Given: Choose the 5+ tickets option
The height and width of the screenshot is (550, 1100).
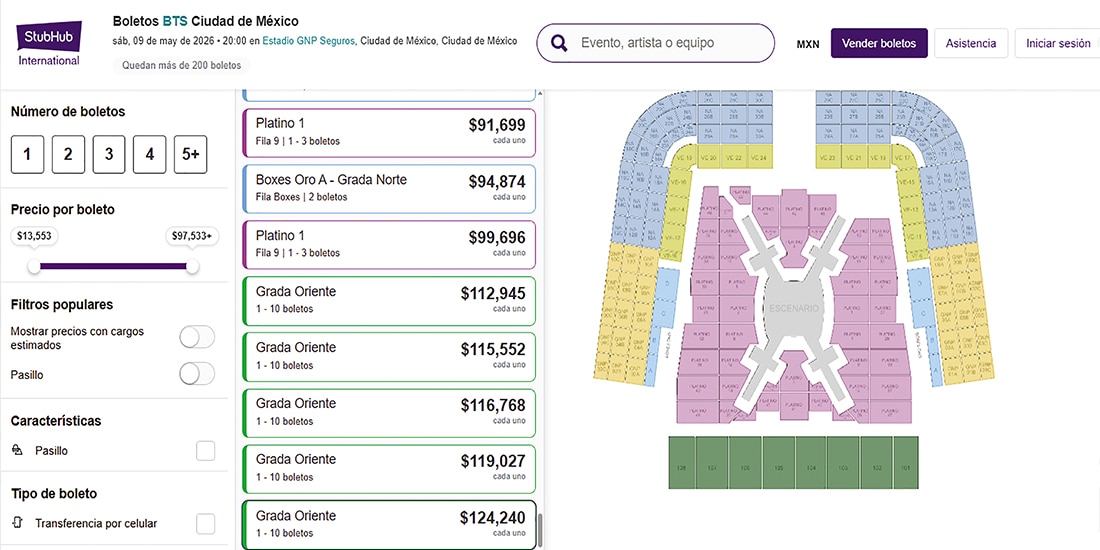Looking at the screenshot, I should (x=190, y=154).
